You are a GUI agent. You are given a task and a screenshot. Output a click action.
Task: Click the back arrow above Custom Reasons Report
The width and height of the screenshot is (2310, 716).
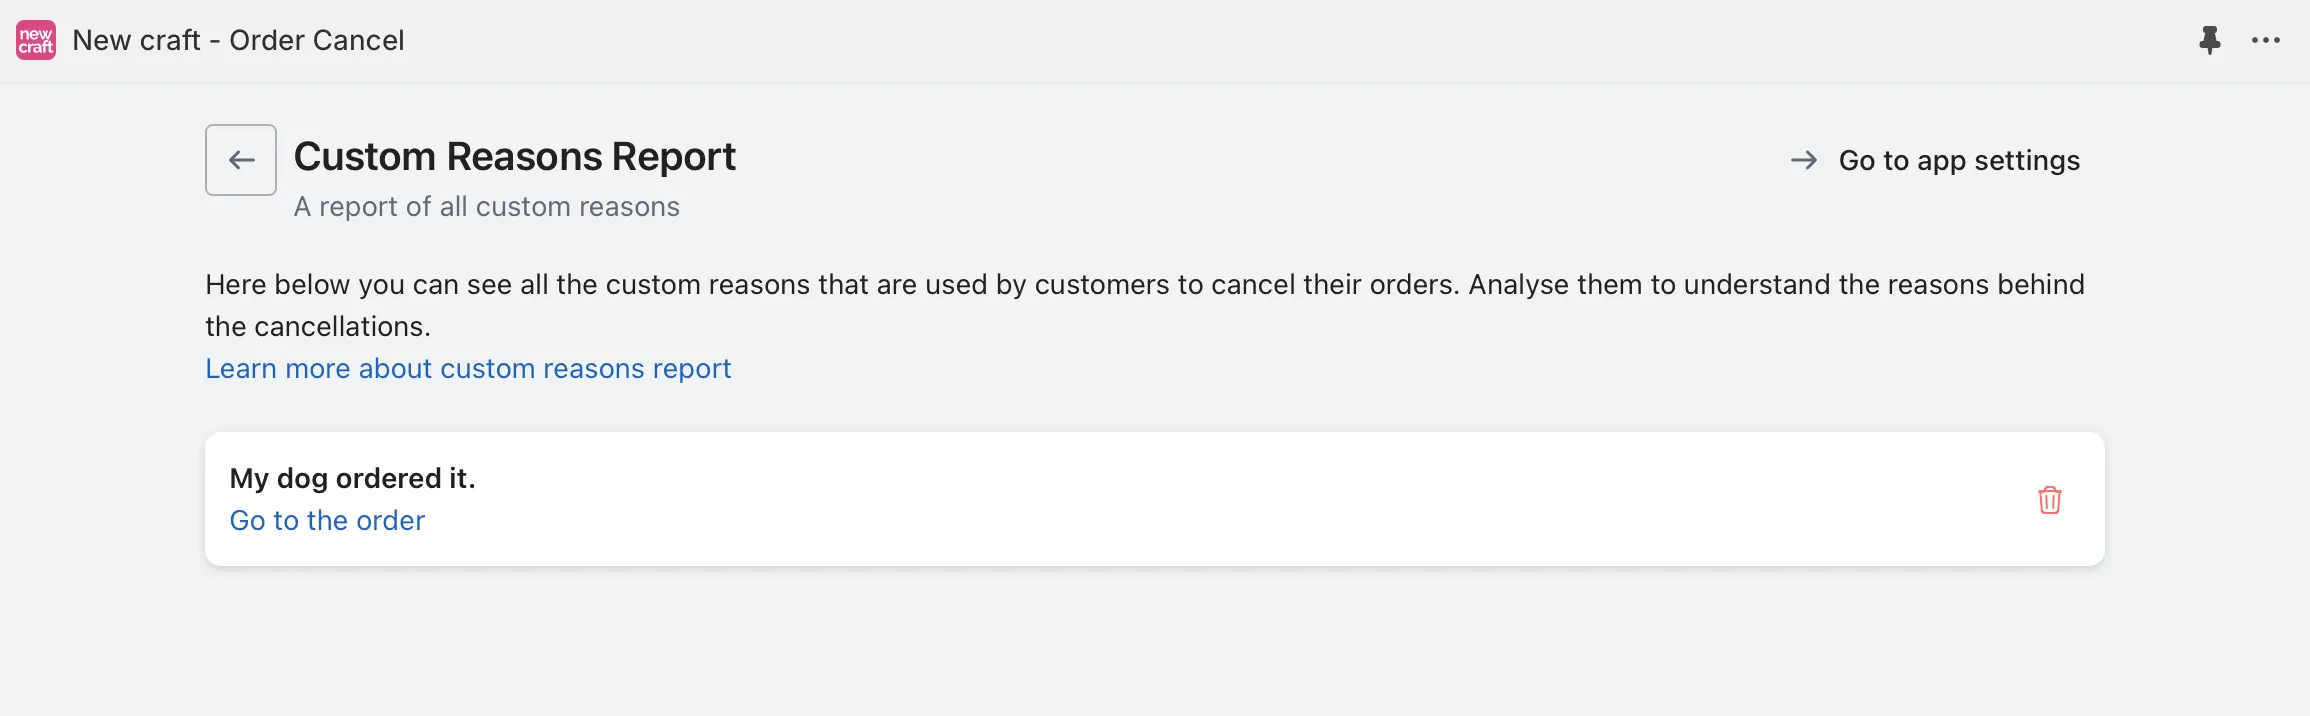[x=240, y=159]
